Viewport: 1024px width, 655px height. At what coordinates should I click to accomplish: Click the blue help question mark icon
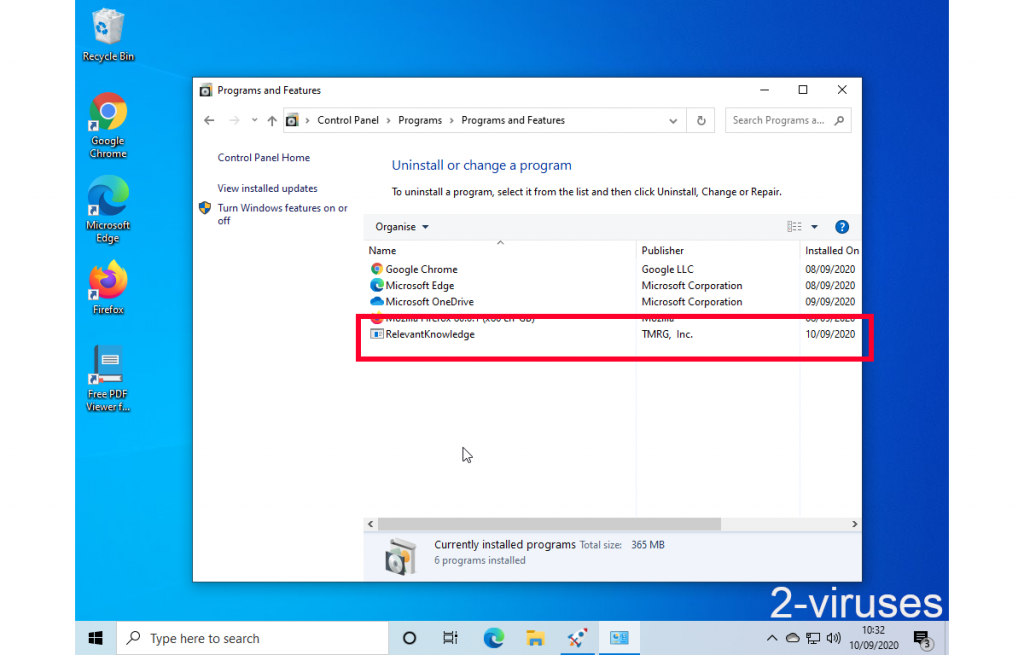click(841, 227)
